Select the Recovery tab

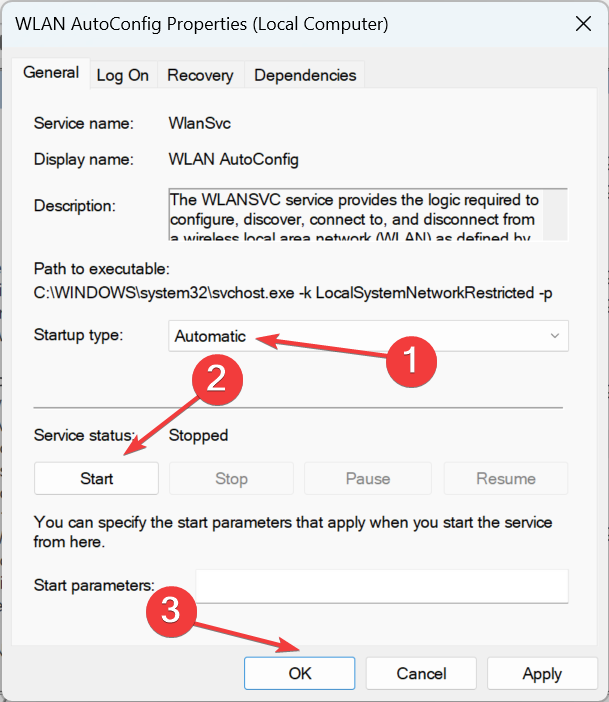(200, 75)
